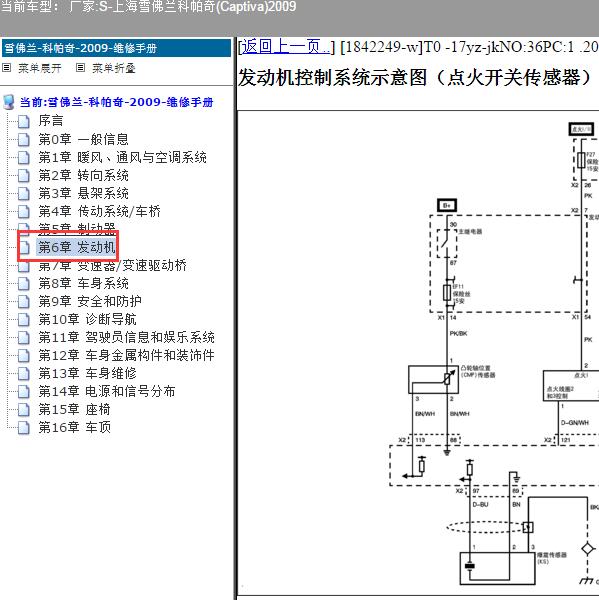Click document icon beside 第11章 驾驶员信息
The image size is (599, 600).
24,338
